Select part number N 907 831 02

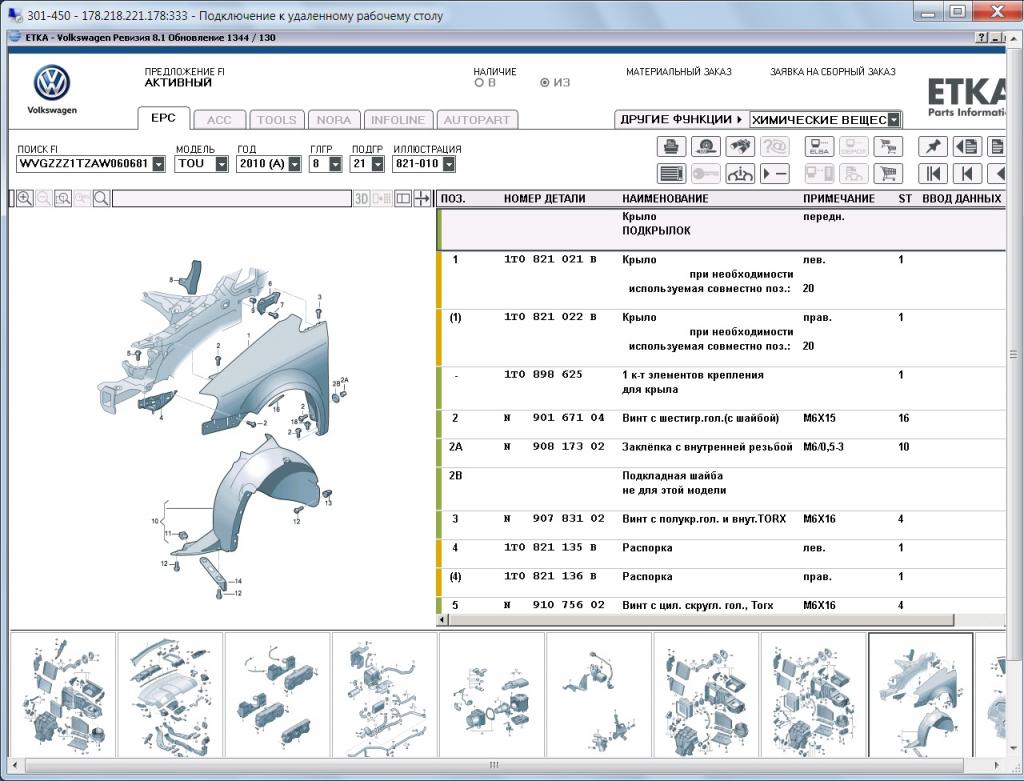pos(554,518)
